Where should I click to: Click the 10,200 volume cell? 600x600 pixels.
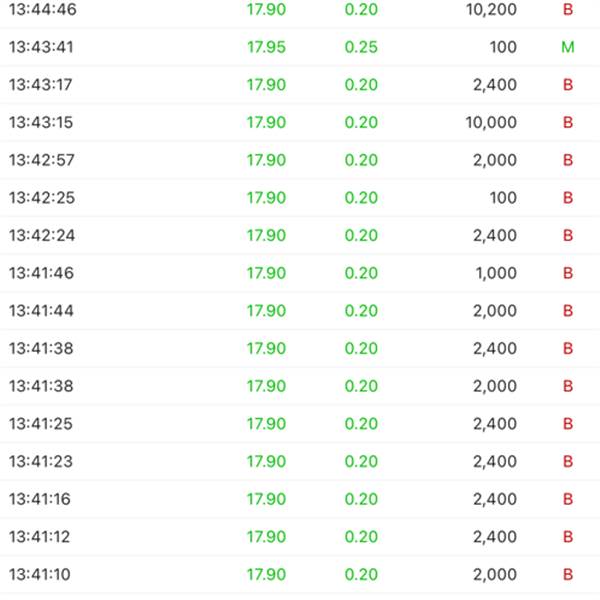pyautogui.click(x=491, y=10)
